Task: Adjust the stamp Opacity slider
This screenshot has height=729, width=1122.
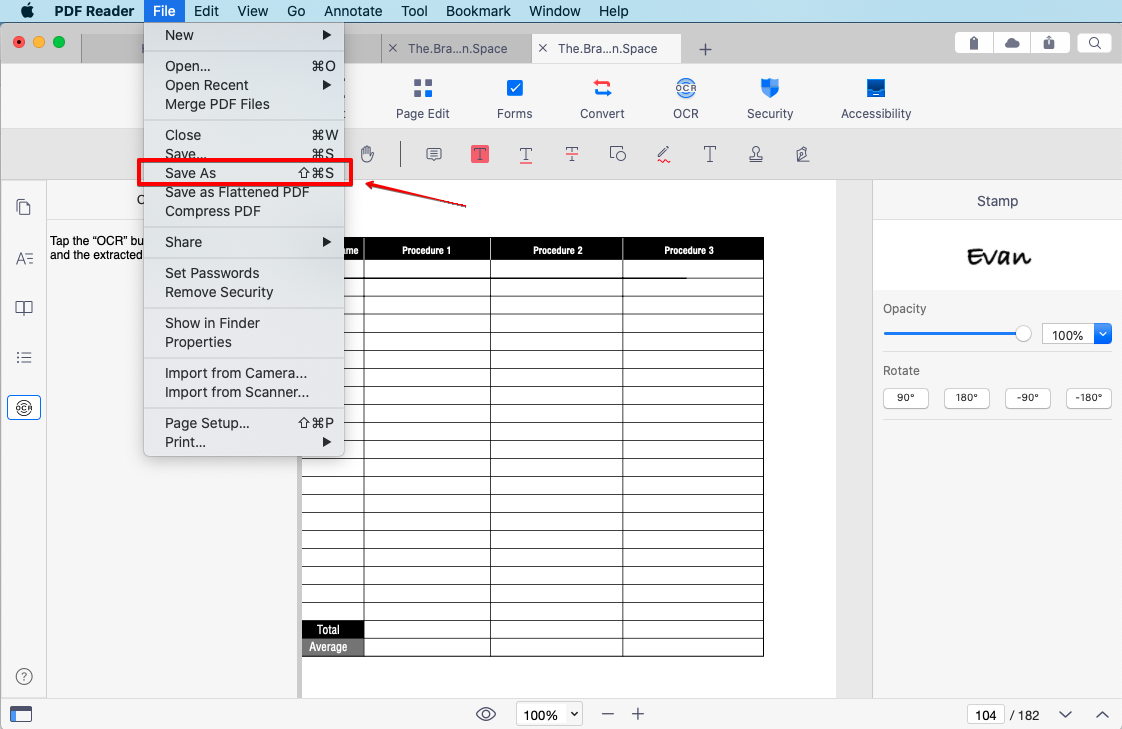Action: tap(957, 333)
